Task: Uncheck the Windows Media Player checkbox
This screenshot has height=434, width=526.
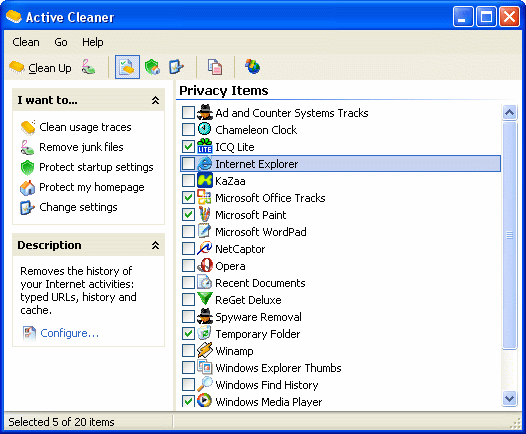Action: coord(188,401)
